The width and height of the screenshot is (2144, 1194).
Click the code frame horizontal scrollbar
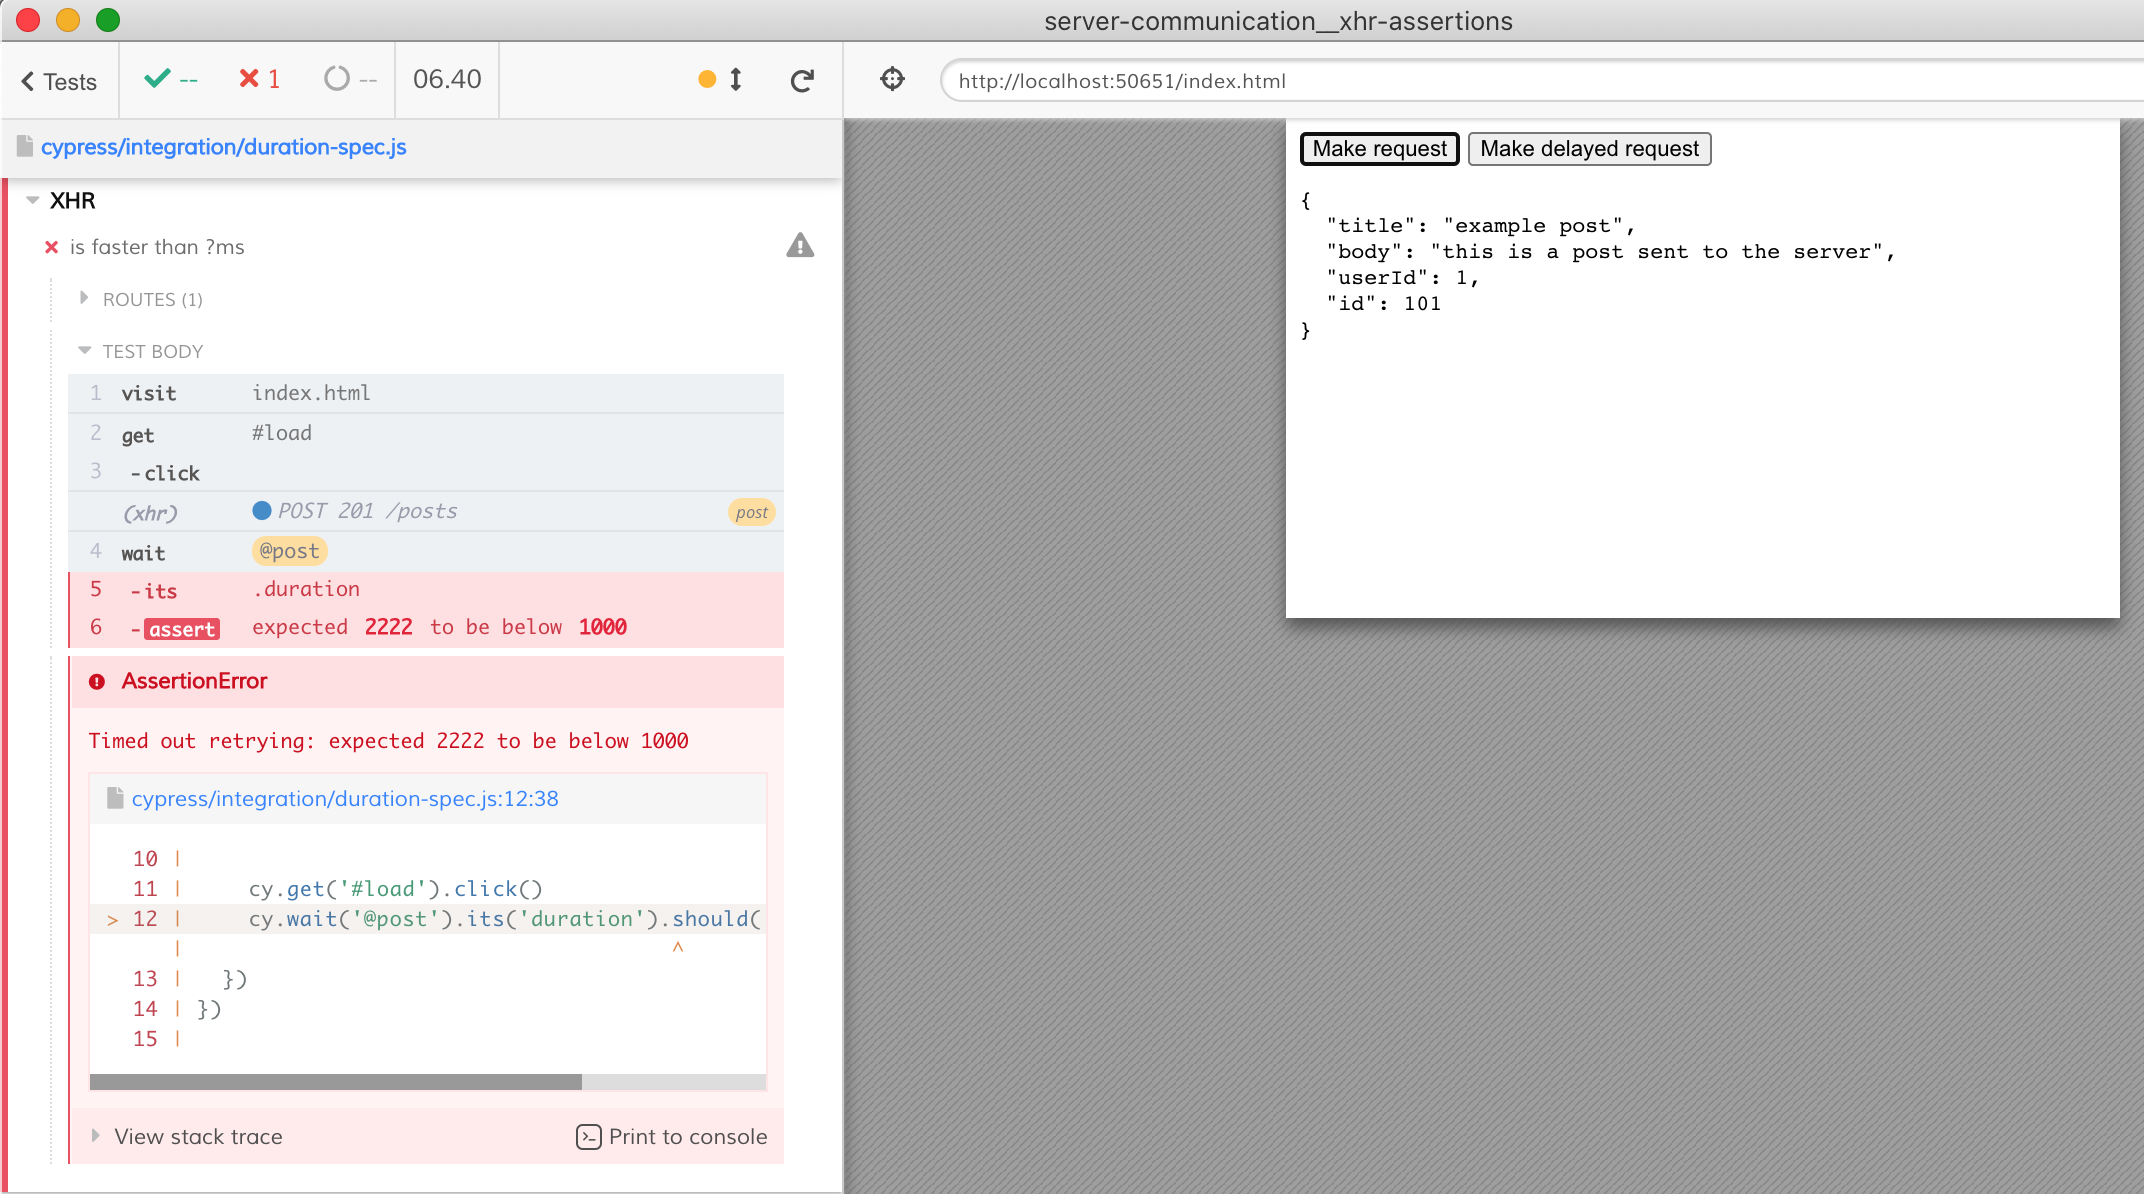[336, 1082]
